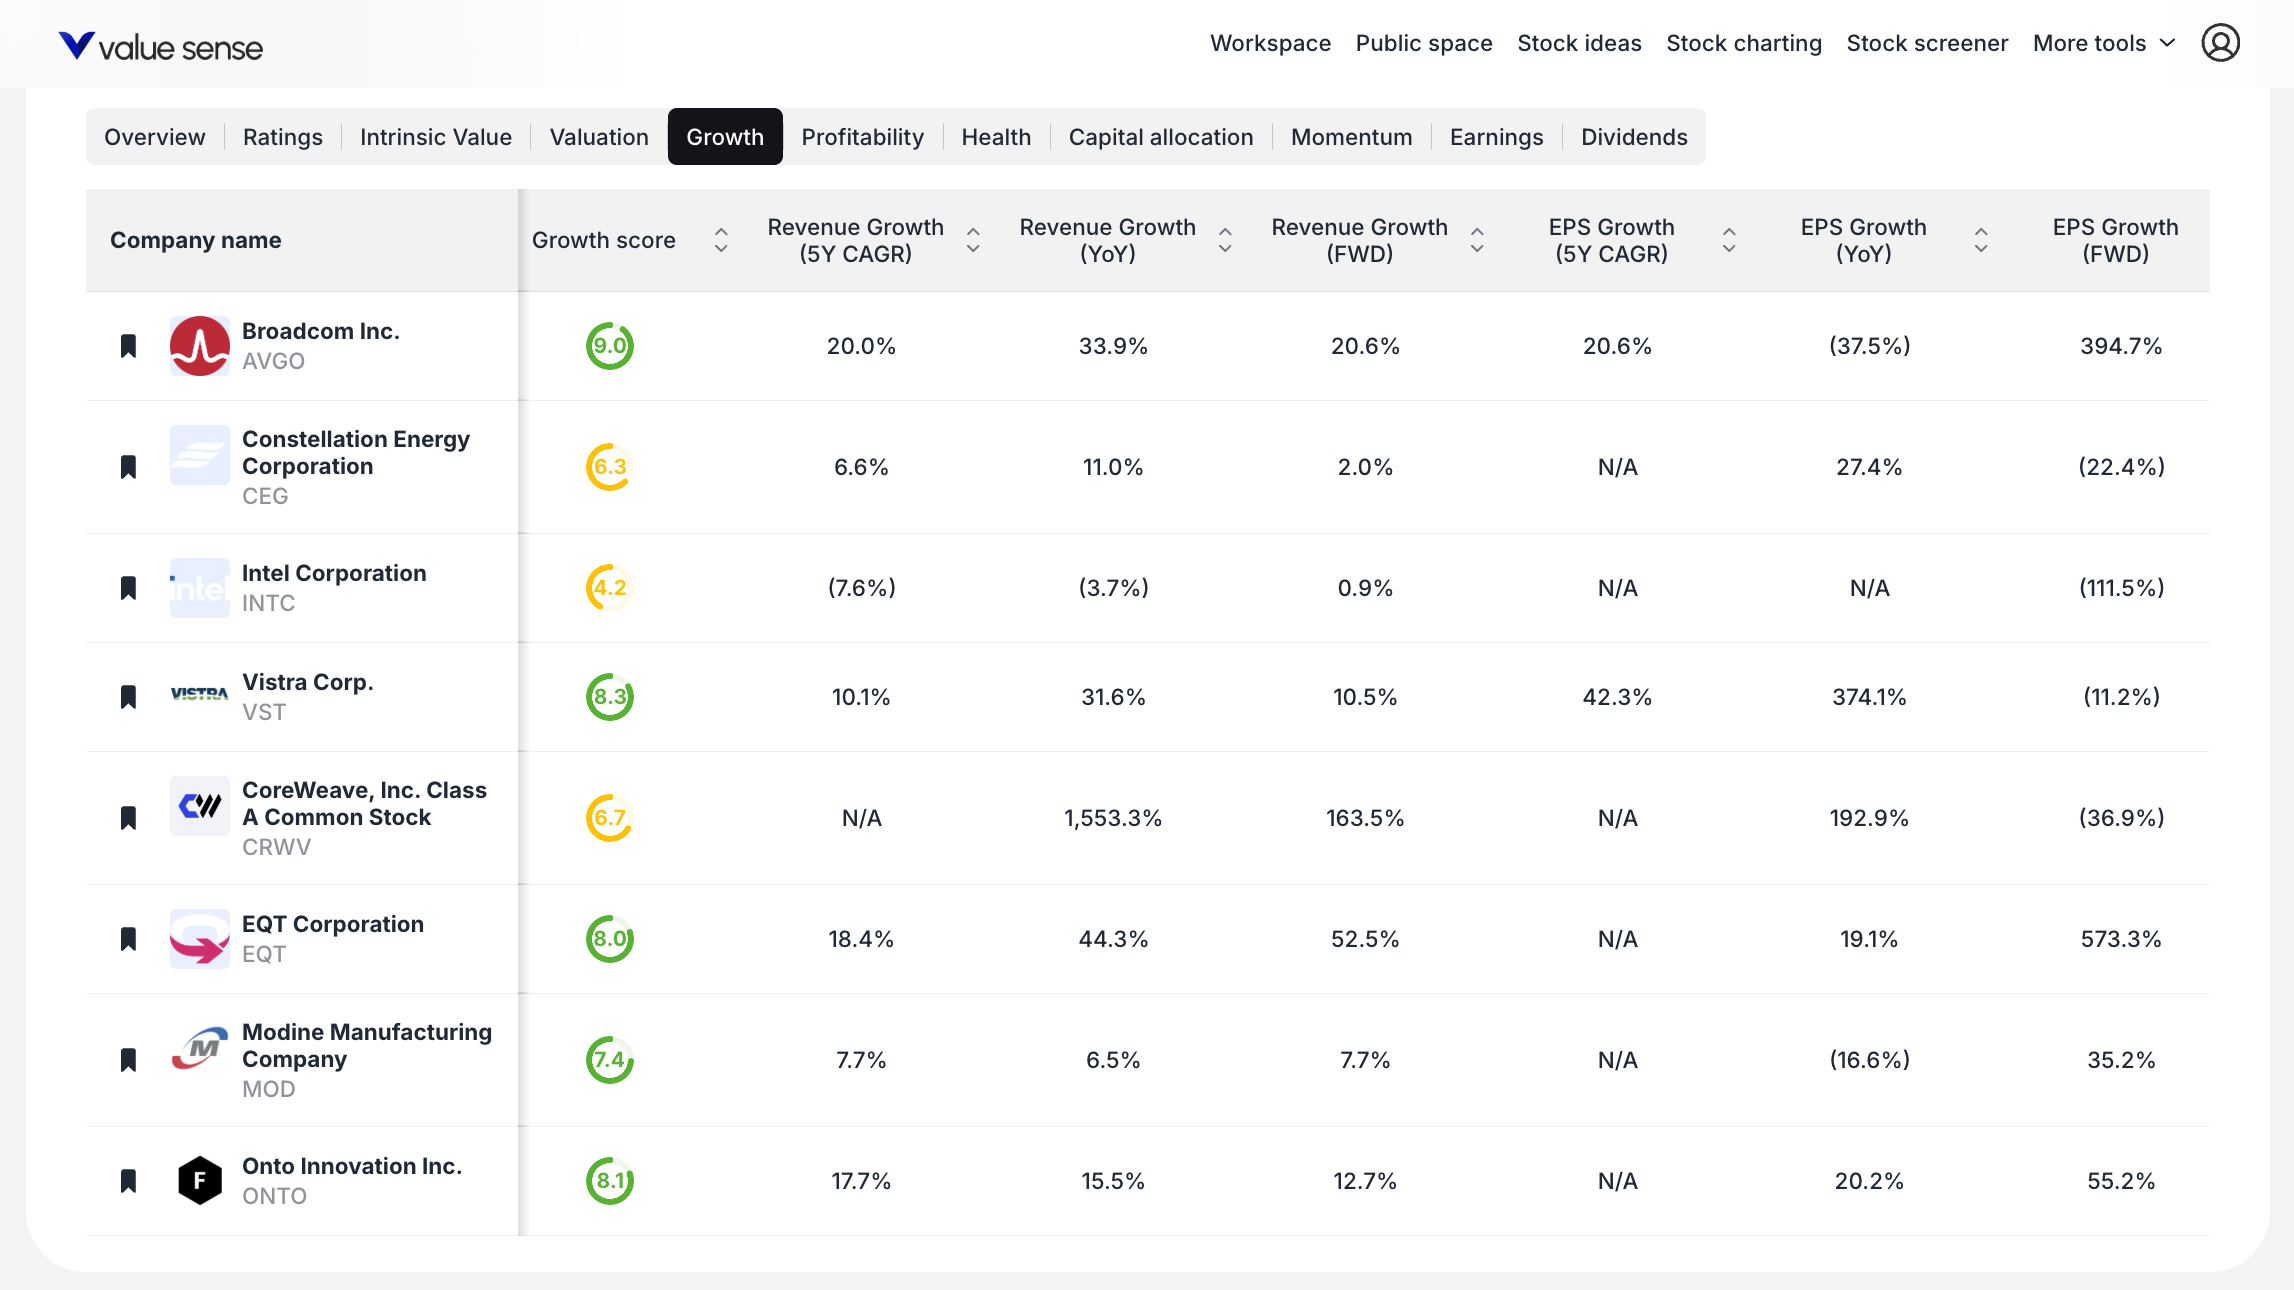Click the CoreWeave company logo

(199, 806)
